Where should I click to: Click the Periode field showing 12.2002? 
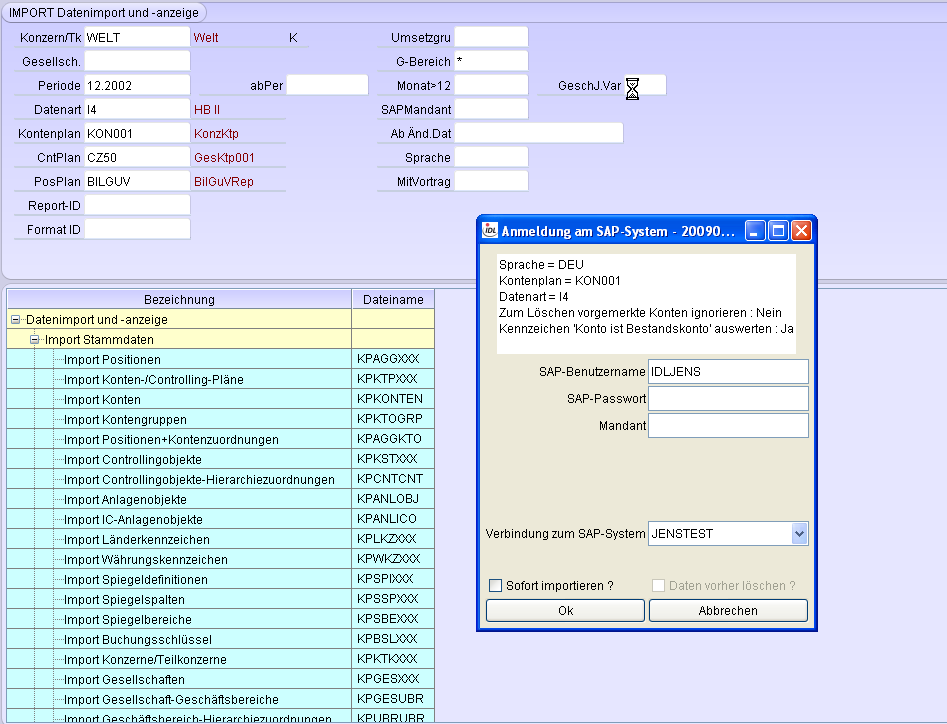[x=137, y=85]
